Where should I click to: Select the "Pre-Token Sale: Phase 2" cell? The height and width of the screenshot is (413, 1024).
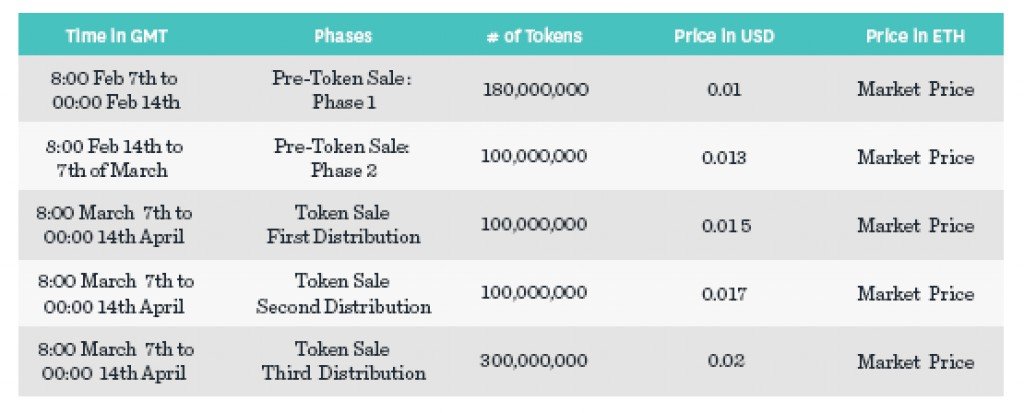pyautogui.click(x=343, y=158)
